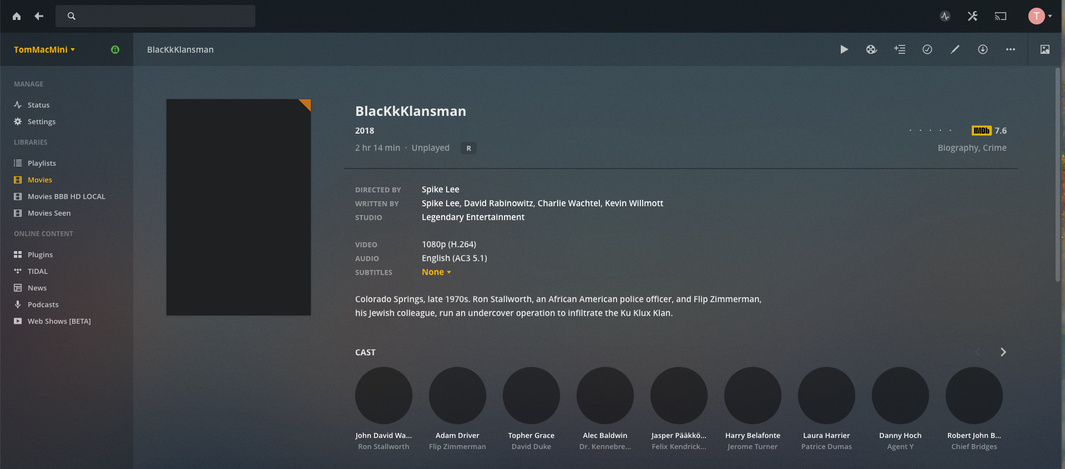The image size is (1065, 469).
Task: Open Adam Driver cast photo
Action: coord(457,396)
